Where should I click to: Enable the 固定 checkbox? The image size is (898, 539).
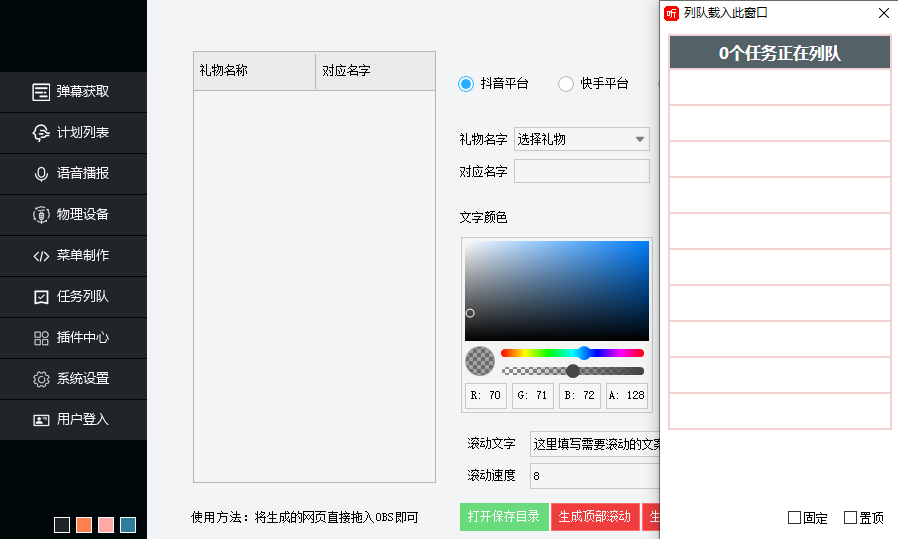(x=795, y=518)
